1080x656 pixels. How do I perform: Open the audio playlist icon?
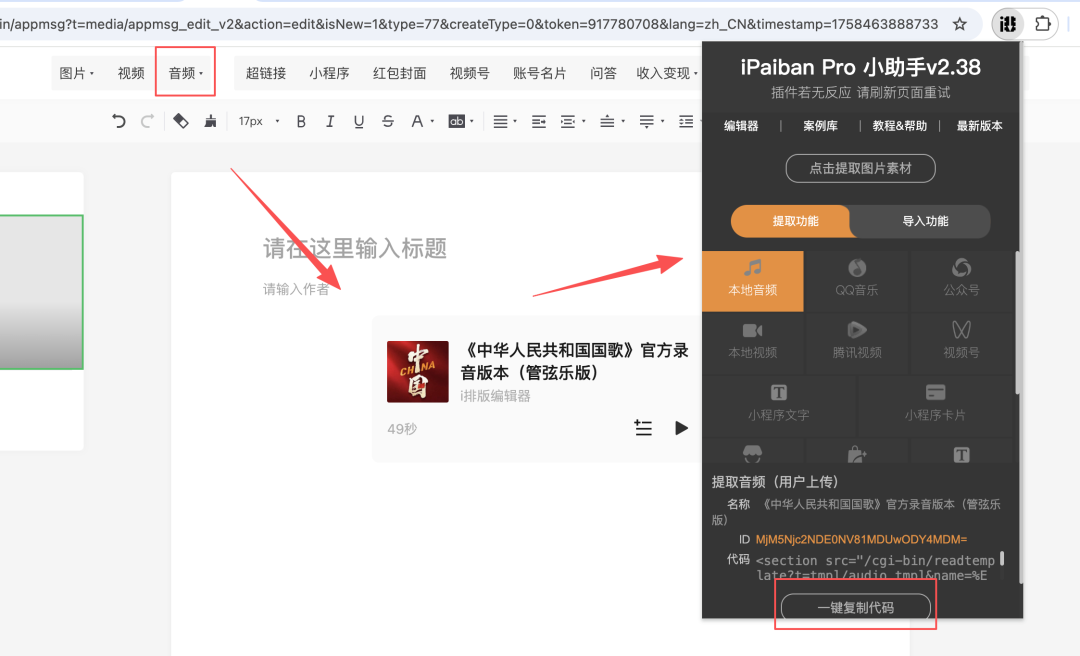coord(643,428)
